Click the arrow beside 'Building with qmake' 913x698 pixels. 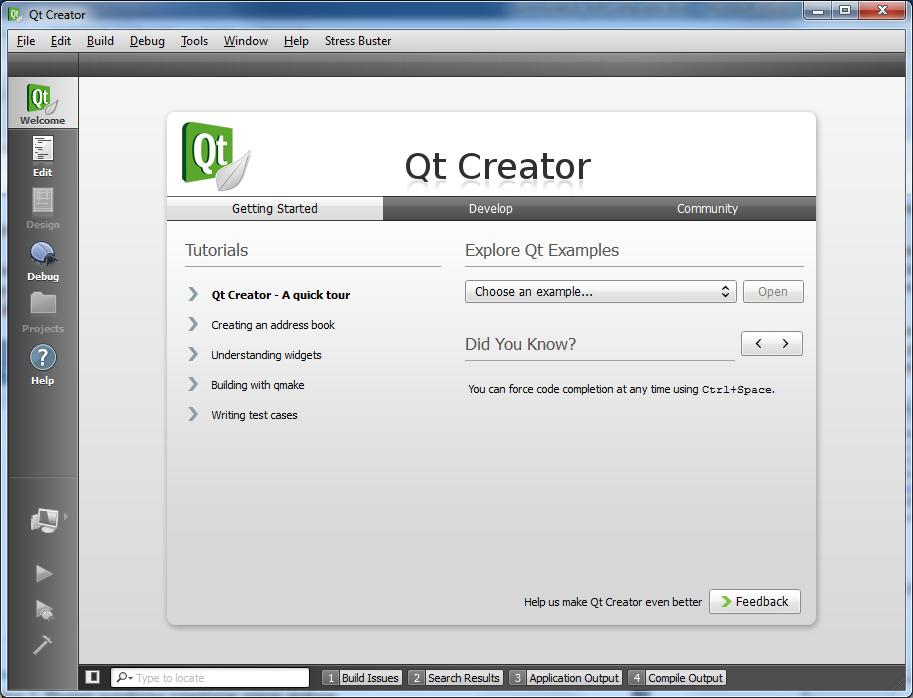(x=193, y=384)
